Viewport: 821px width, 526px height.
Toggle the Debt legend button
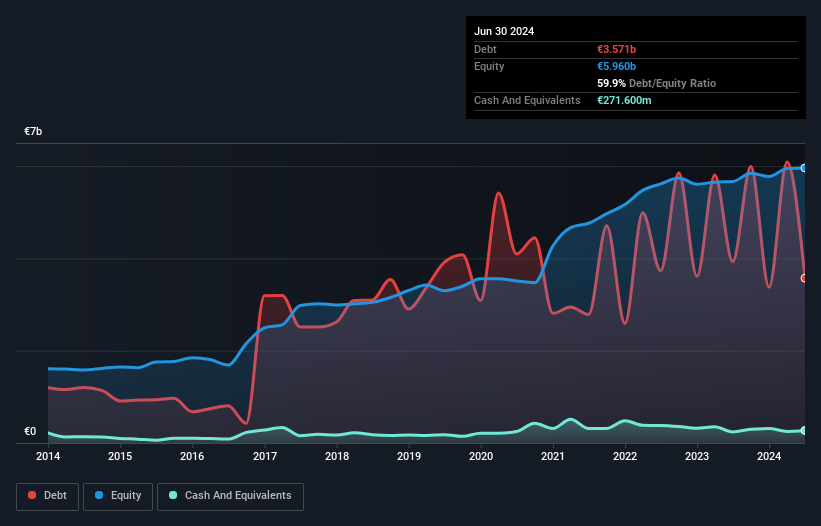pos(48,496)
